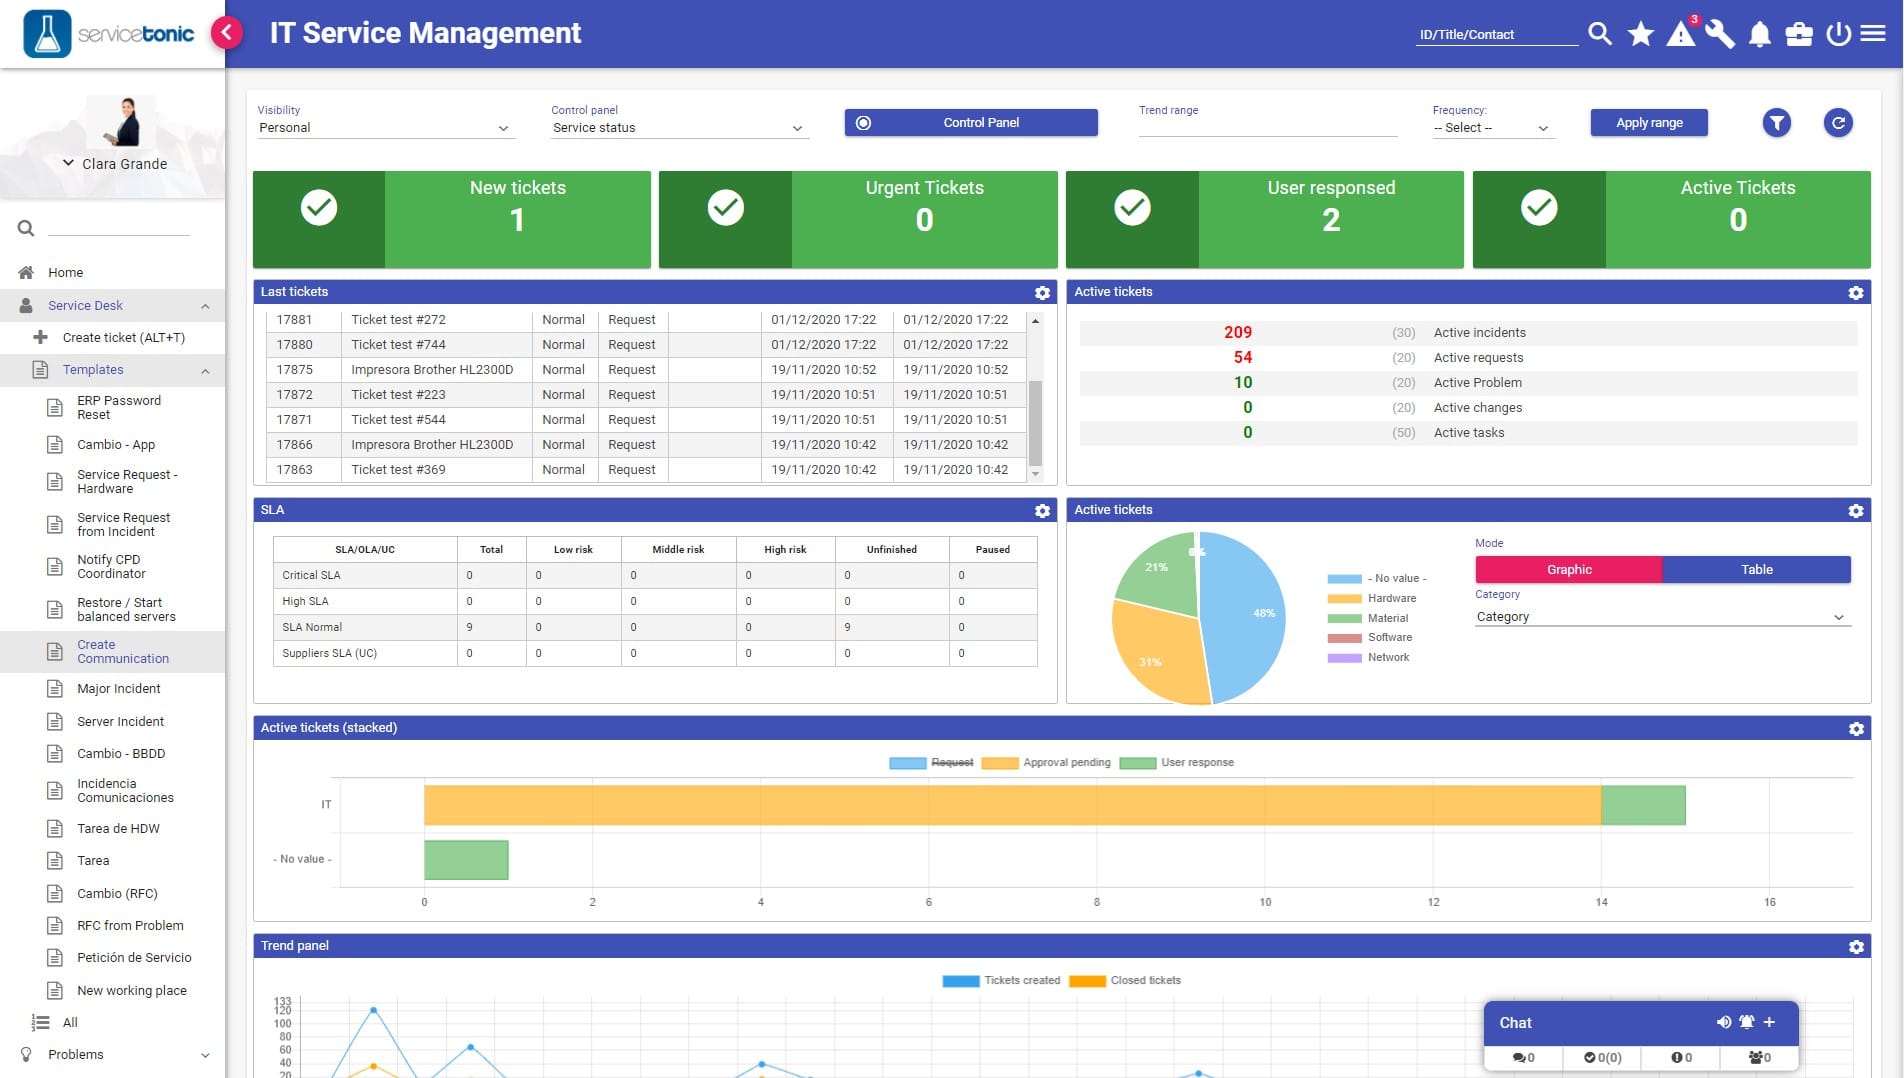
Task: Click the ServiceTonic flask logo
Action: click(x=47, y=34)
